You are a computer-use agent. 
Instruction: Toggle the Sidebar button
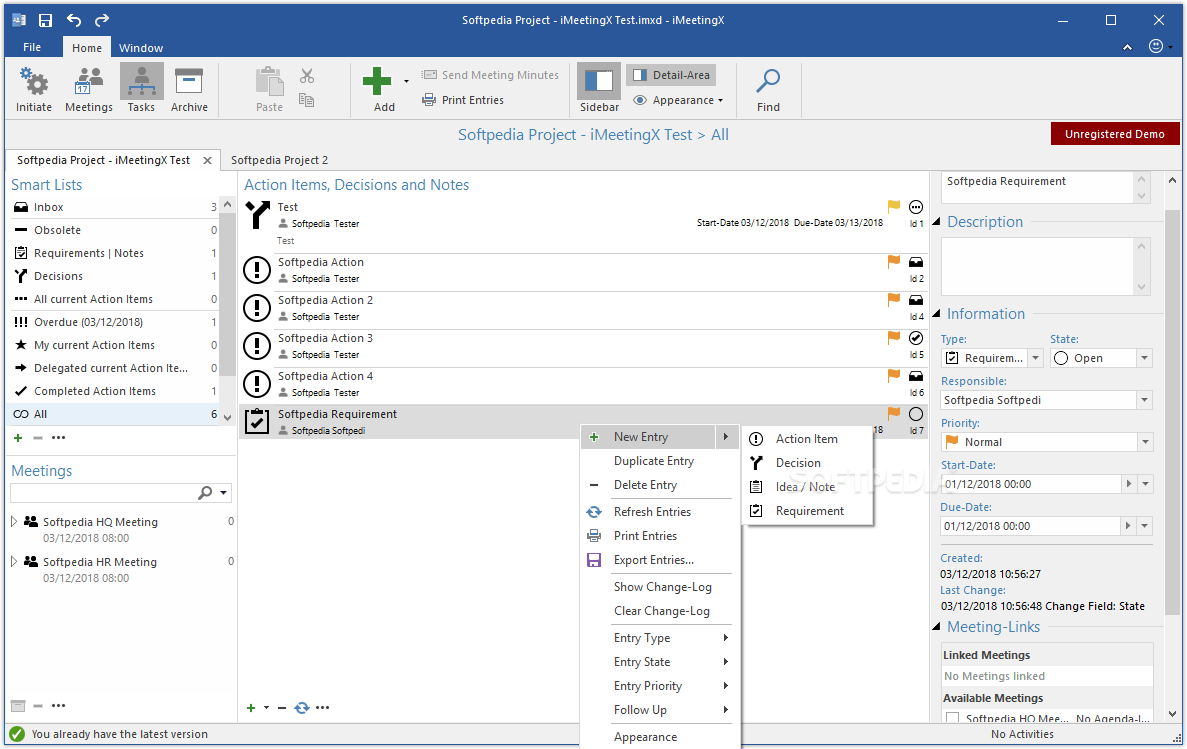[x=599, y=89]
